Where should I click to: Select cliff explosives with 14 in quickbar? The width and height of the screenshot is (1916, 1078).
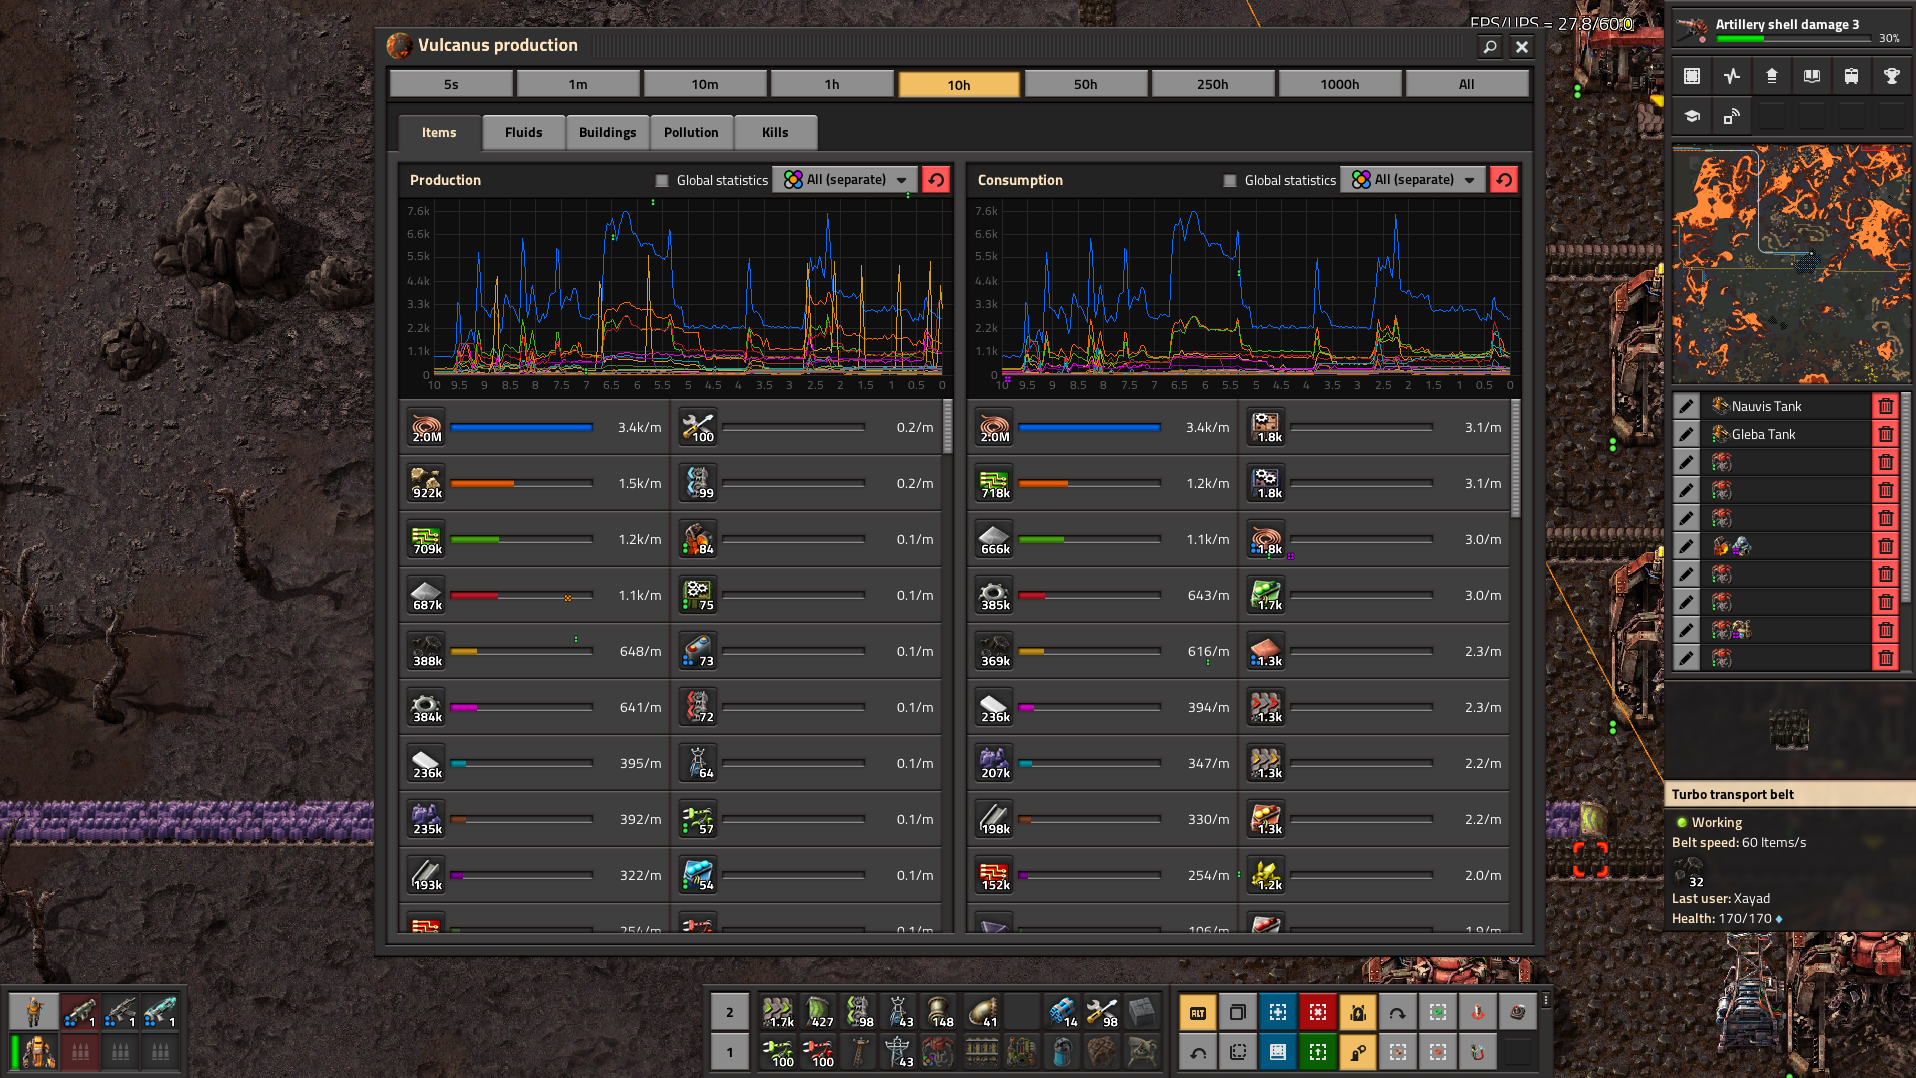(1062, 1012)
